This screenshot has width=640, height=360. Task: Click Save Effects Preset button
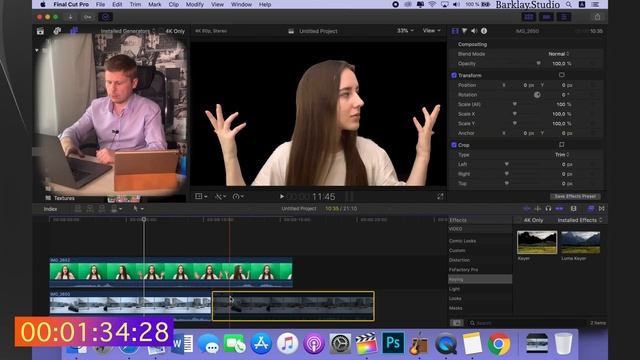click(x=575, y=196)
